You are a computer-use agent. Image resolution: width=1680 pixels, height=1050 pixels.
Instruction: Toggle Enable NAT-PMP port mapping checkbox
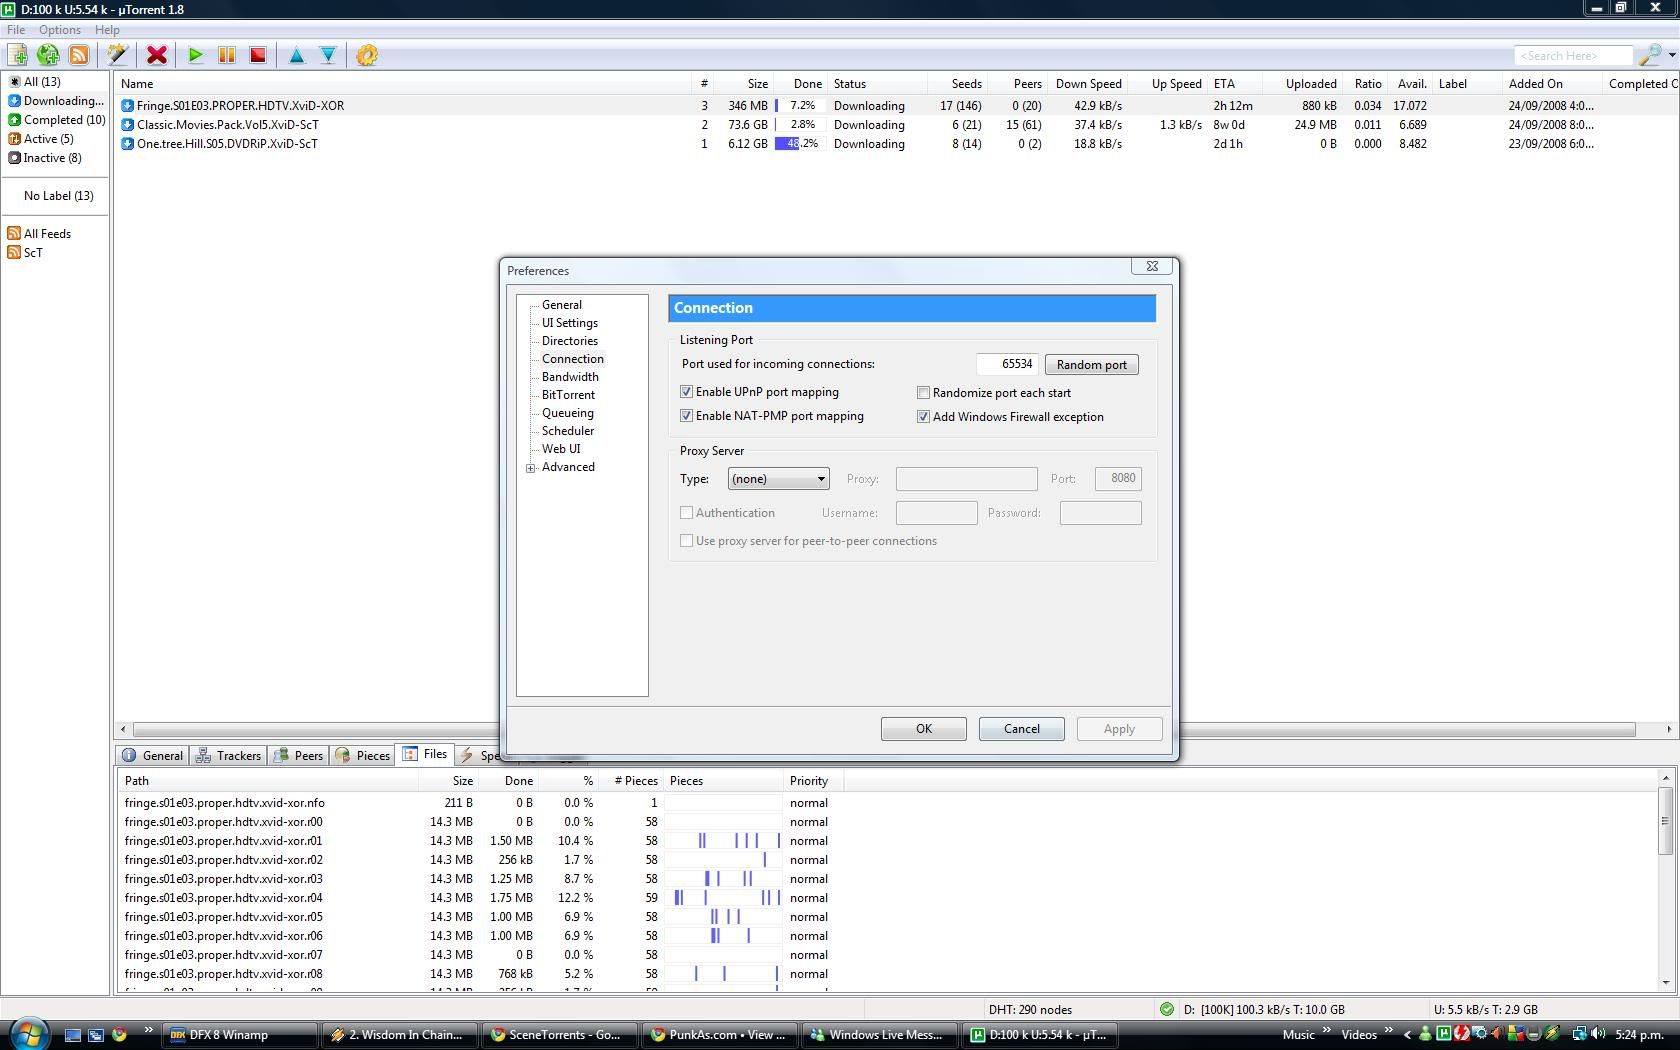coord(686,416)
